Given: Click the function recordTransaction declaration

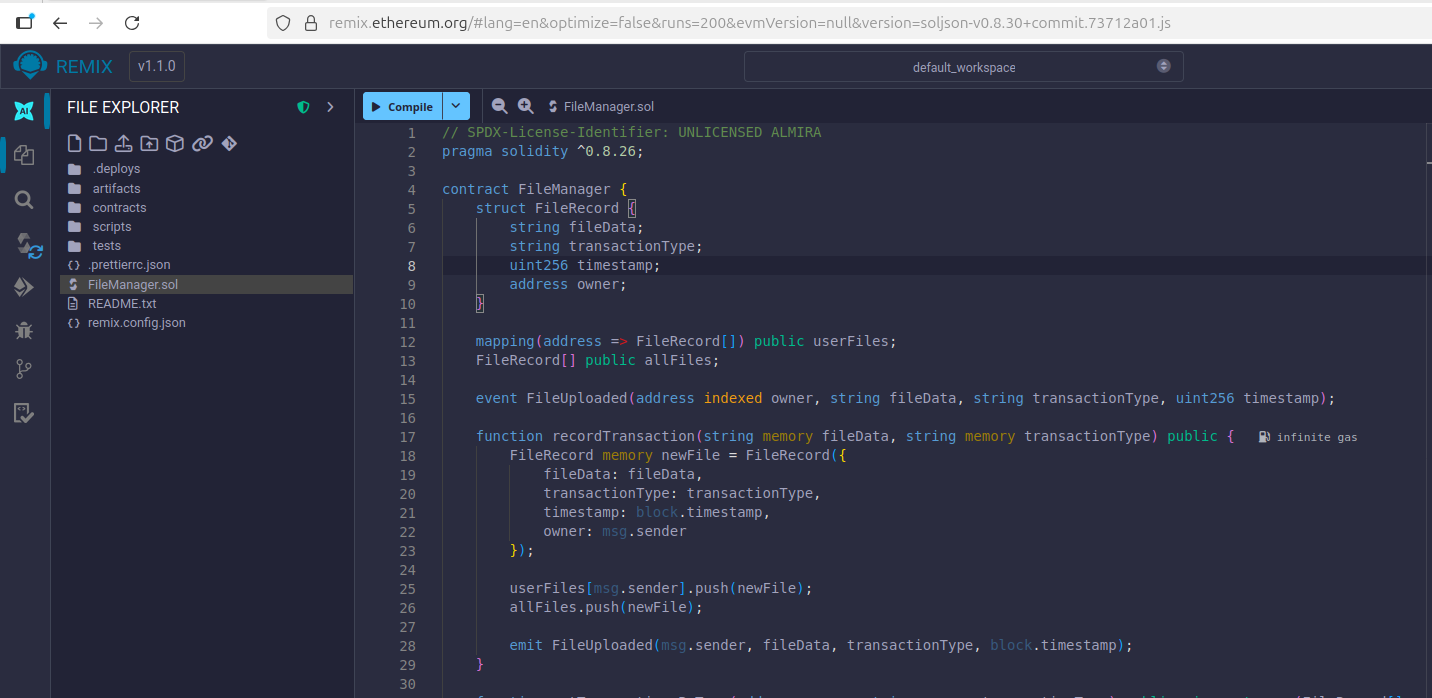Looking at the screenshot, I should pos(855,436).
